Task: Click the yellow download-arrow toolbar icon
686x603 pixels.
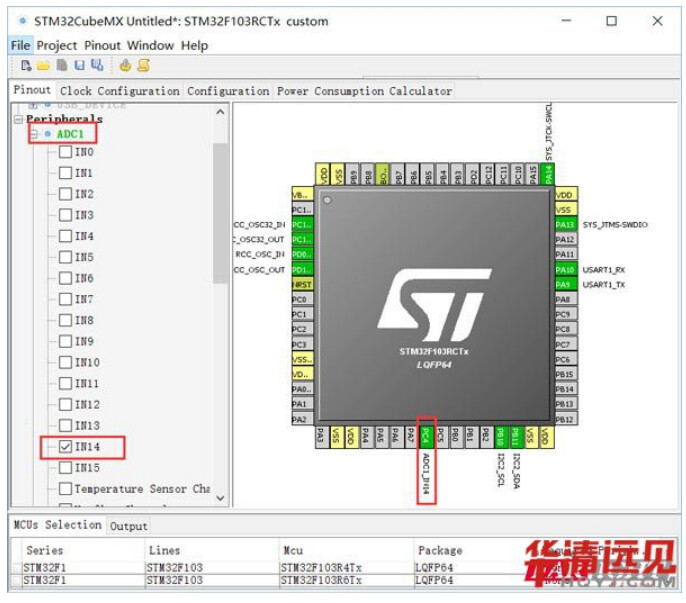Action: 125,65
